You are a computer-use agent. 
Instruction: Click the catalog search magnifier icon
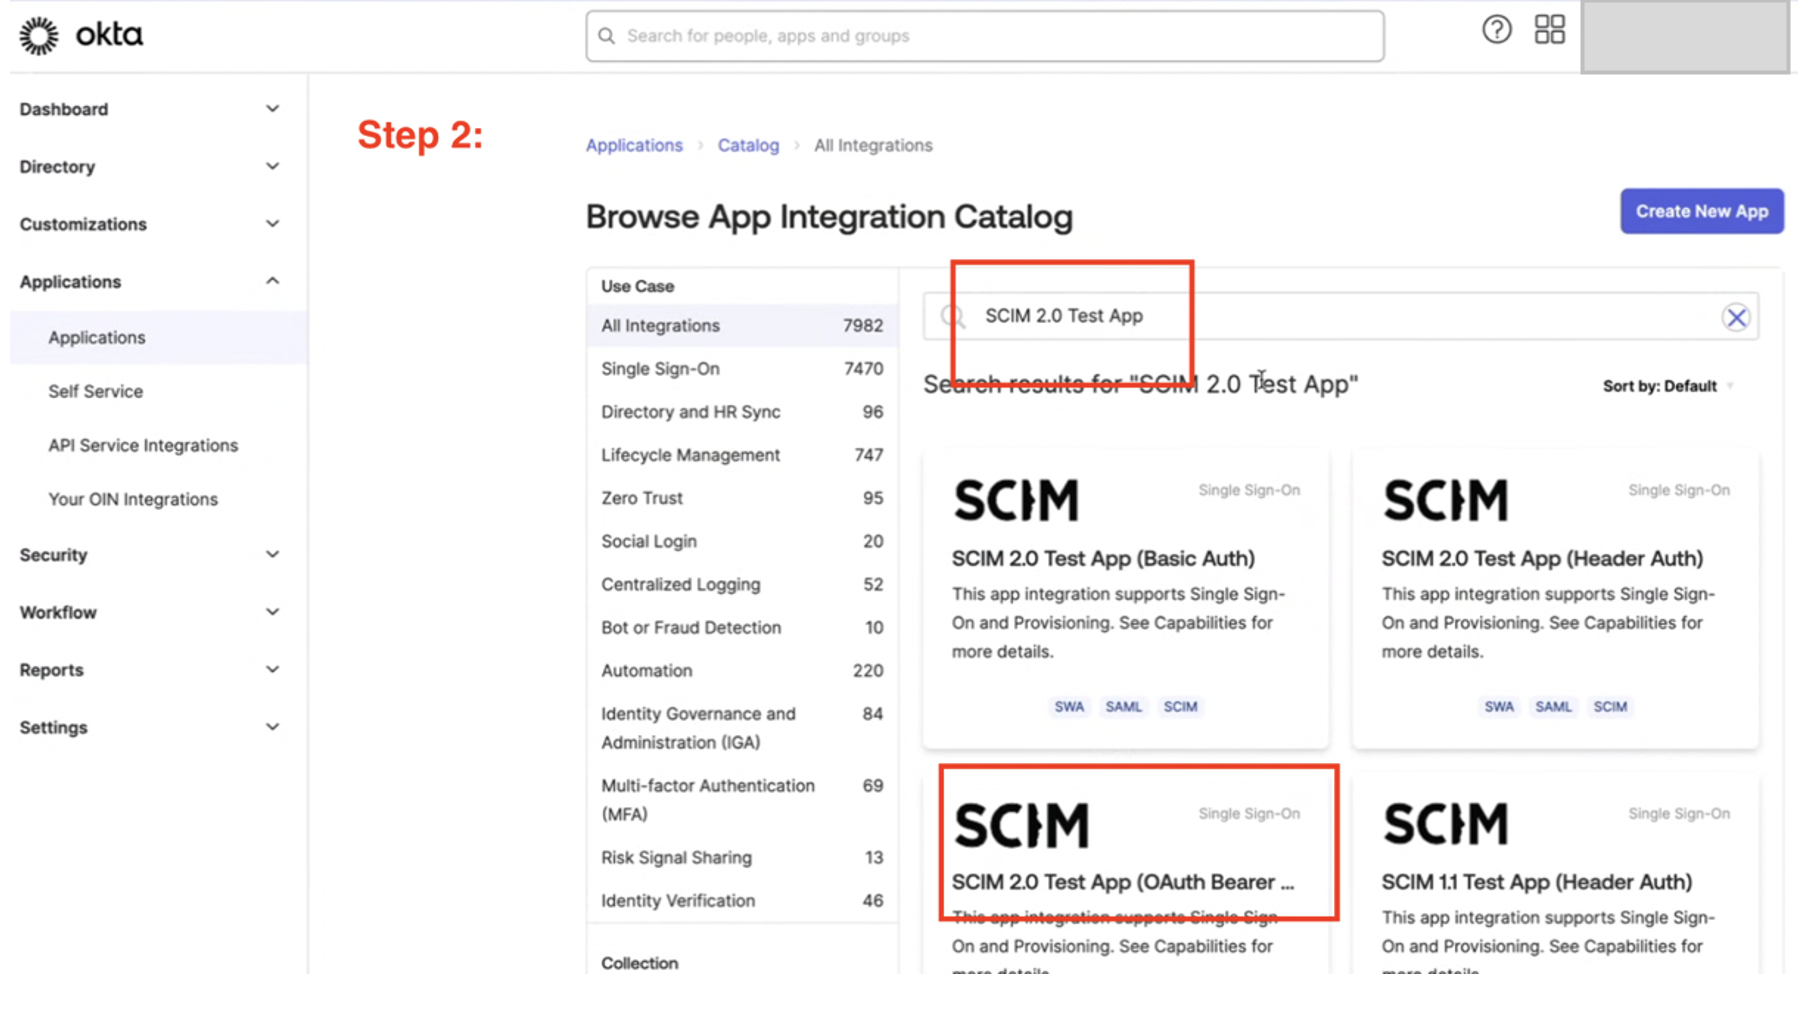pyautogui.click(x=952, y=317)
